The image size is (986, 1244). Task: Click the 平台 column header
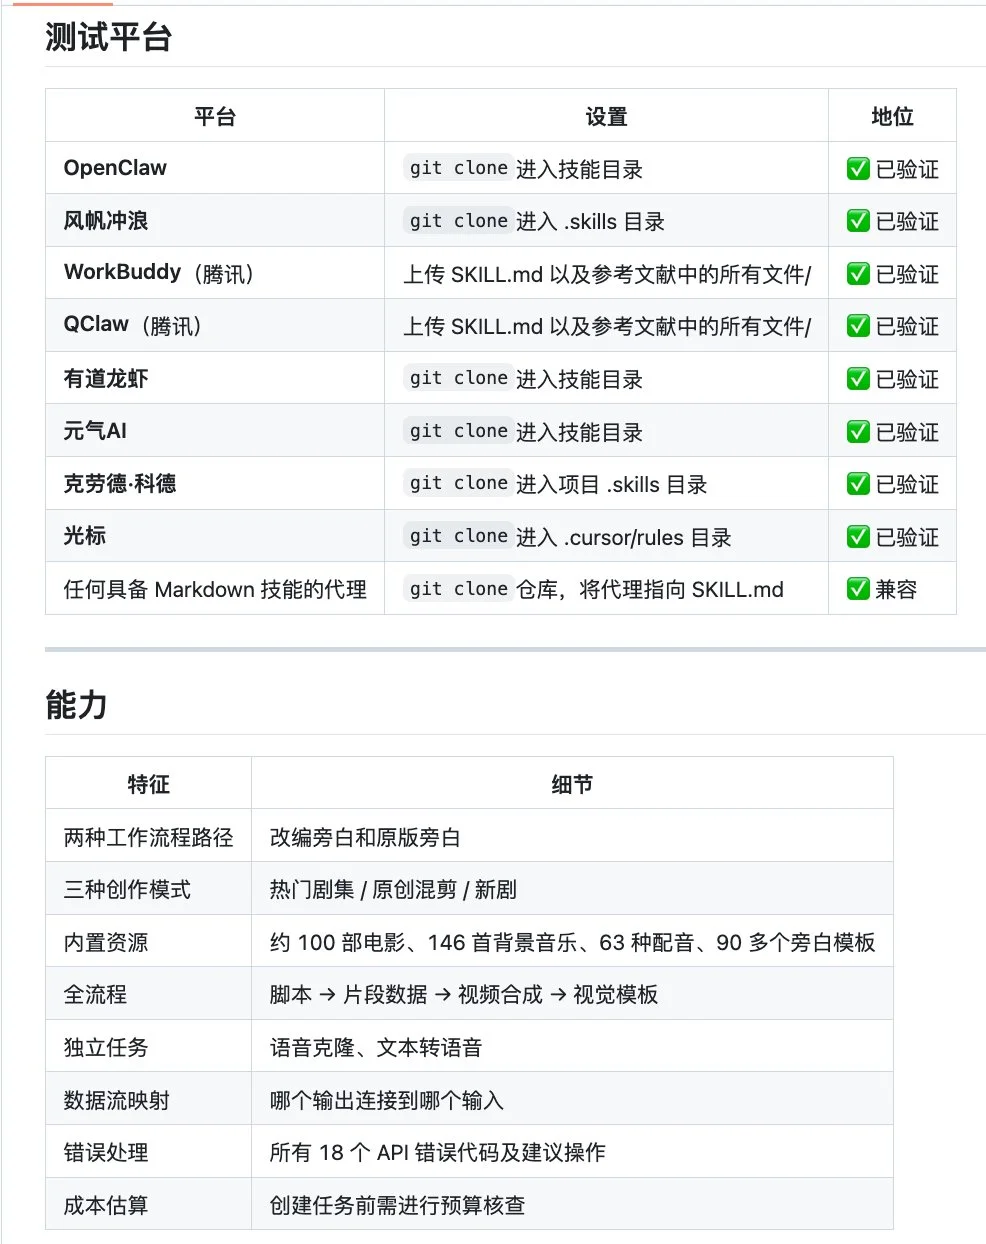point(215,116)
